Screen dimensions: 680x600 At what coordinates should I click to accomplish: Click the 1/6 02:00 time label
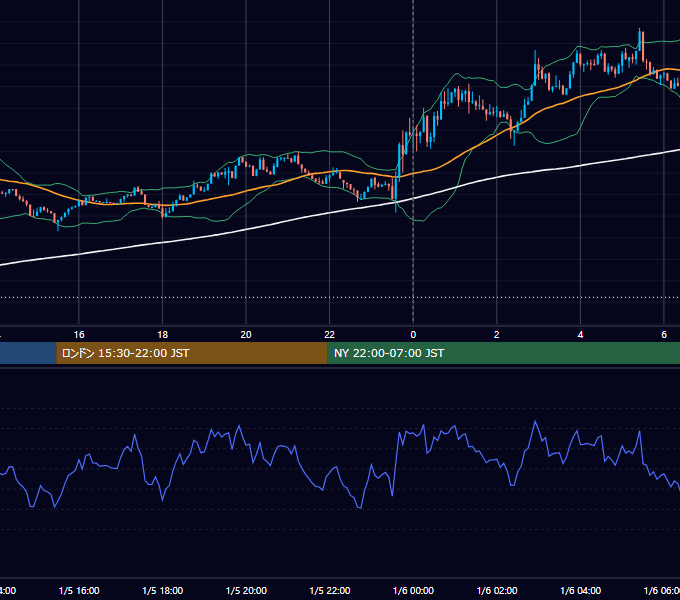pyautogui.click(x=497, y=590)
